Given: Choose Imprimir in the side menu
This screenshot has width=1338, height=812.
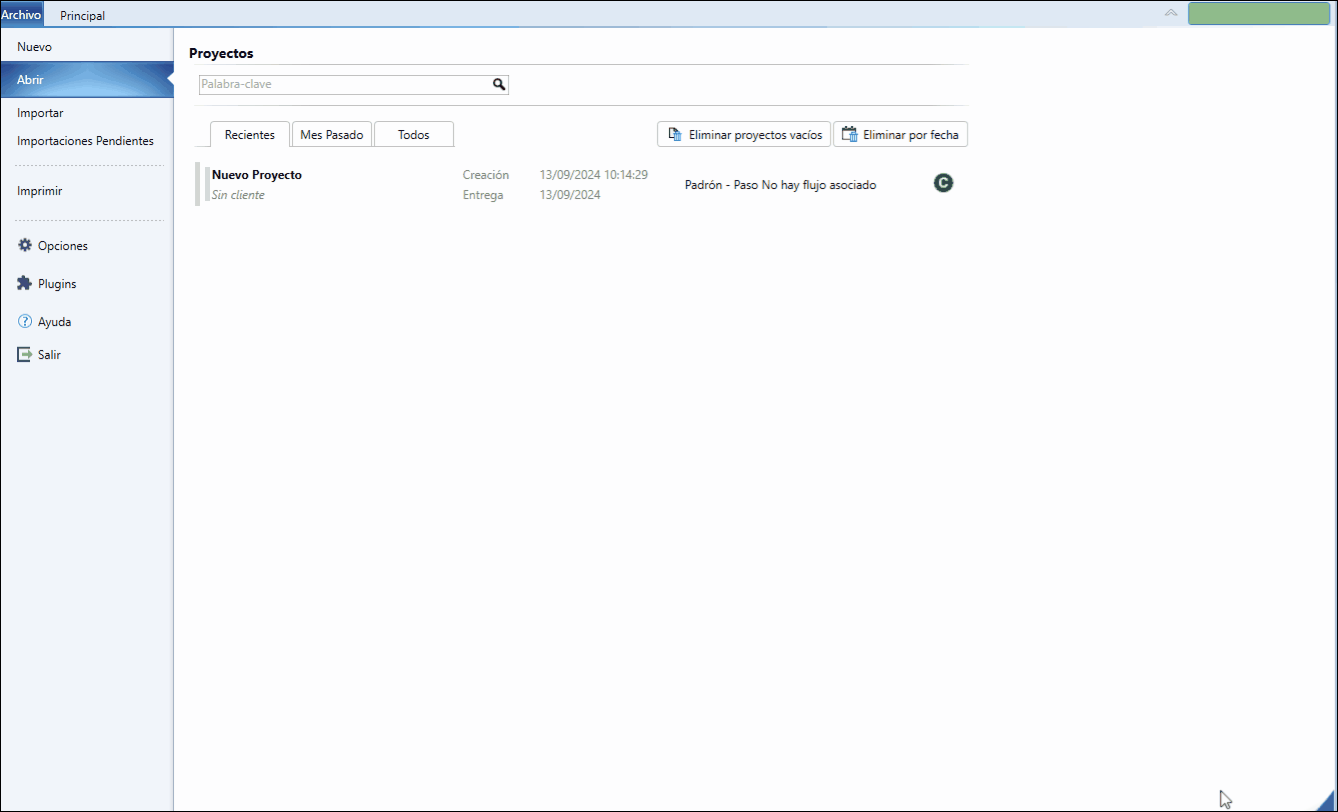Looking at the screenshot, I should pyautogui.click(x=87, y=191).
